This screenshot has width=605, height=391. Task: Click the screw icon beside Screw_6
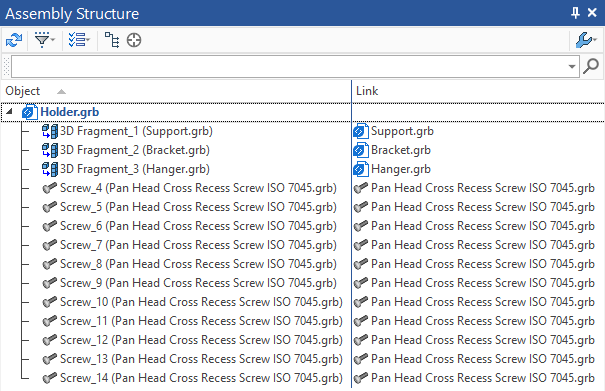click(x=50, y=226)
